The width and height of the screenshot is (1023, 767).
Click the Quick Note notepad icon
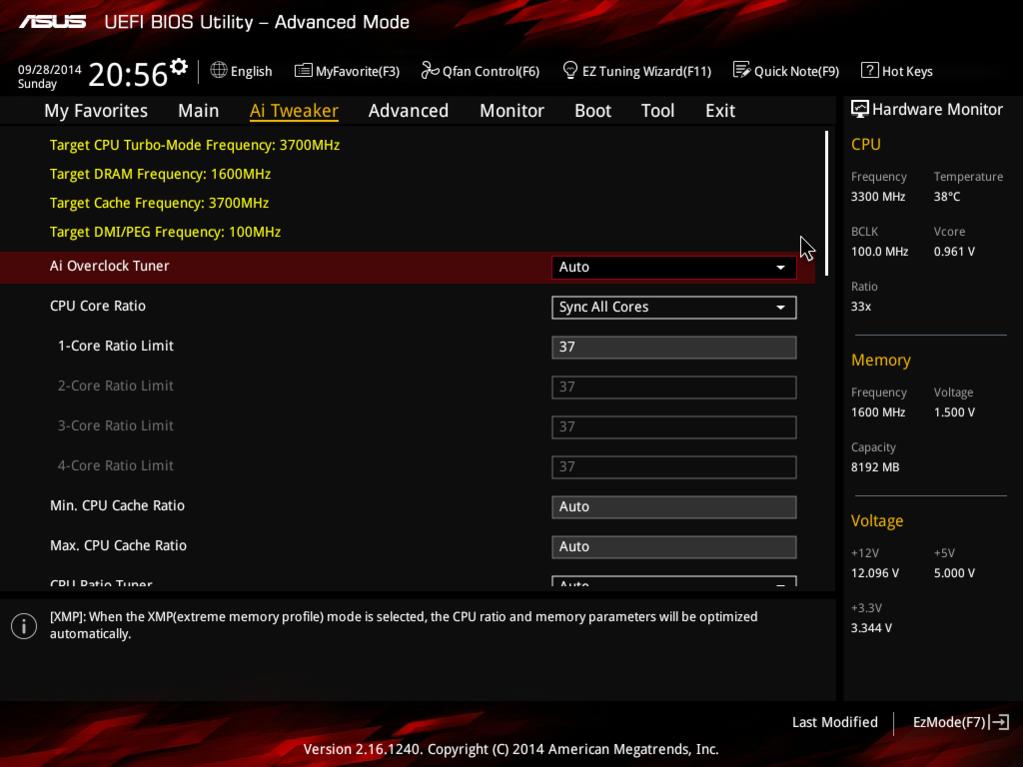pos(741,70)
